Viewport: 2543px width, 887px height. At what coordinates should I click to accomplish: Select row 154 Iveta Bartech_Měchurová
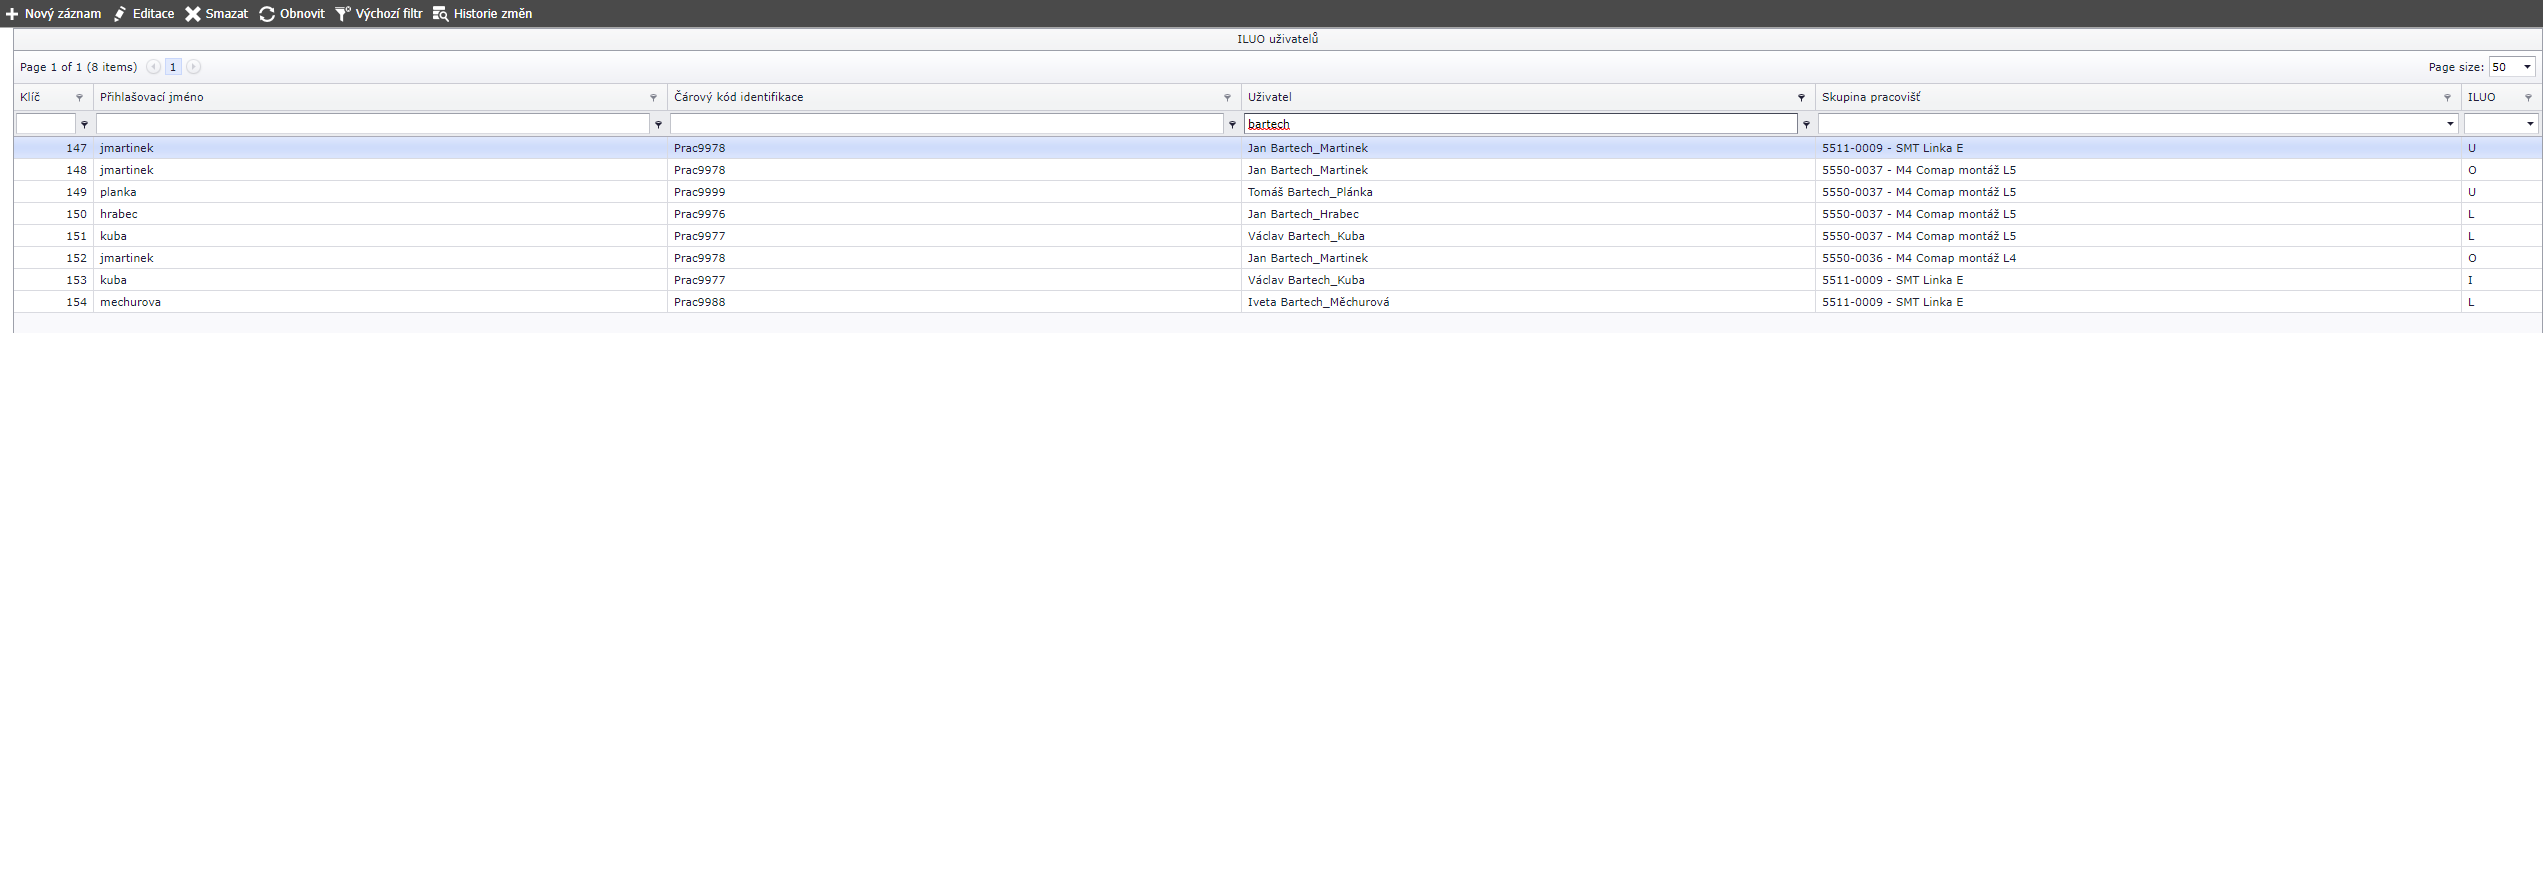coord(1317,302)
